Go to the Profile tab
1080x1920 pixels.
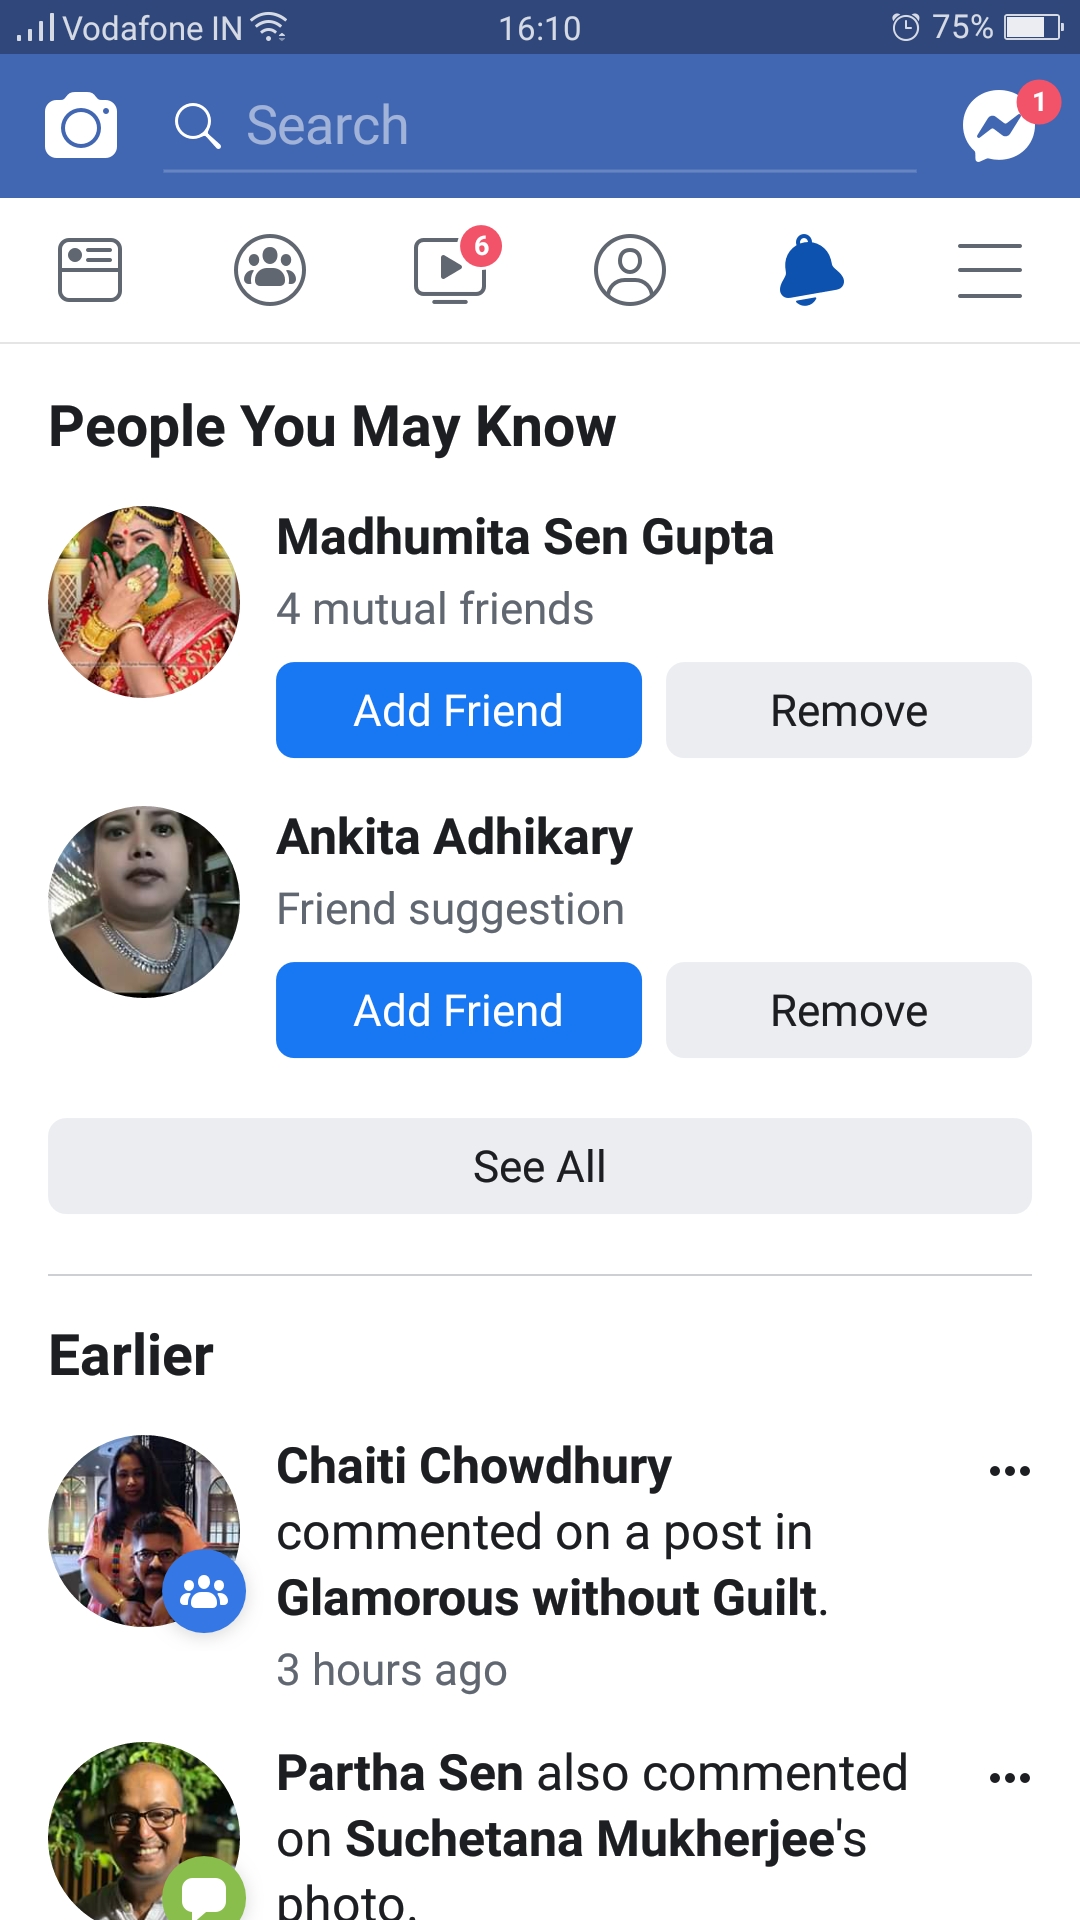pos(630,270)
